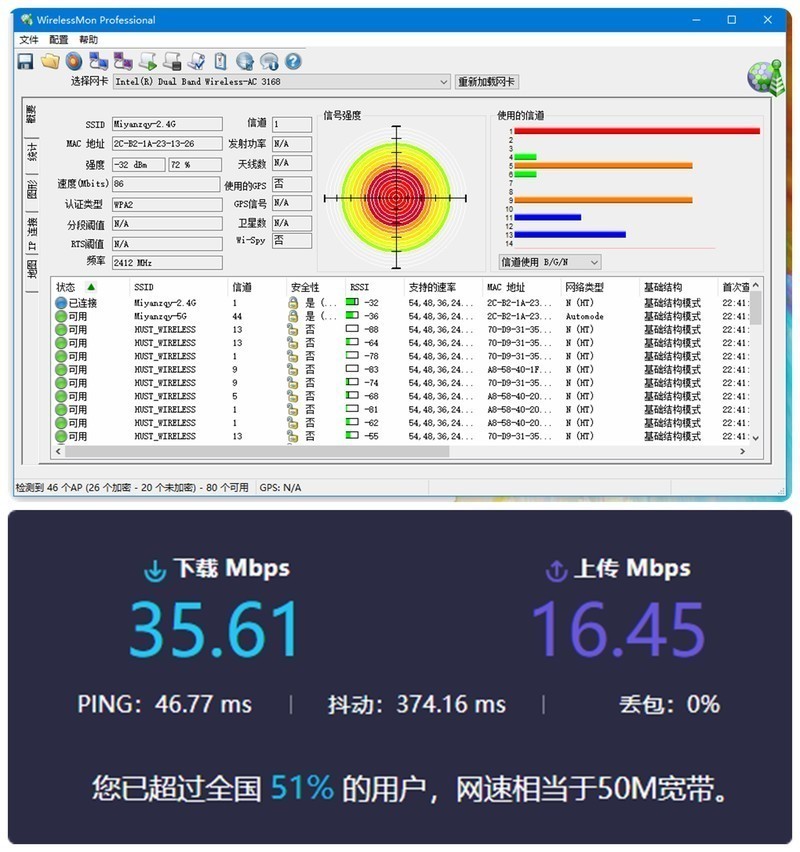800x852 pixels.
Task: Click the start logging scroll icon with green arrow
Action: (x=150, y=60)
